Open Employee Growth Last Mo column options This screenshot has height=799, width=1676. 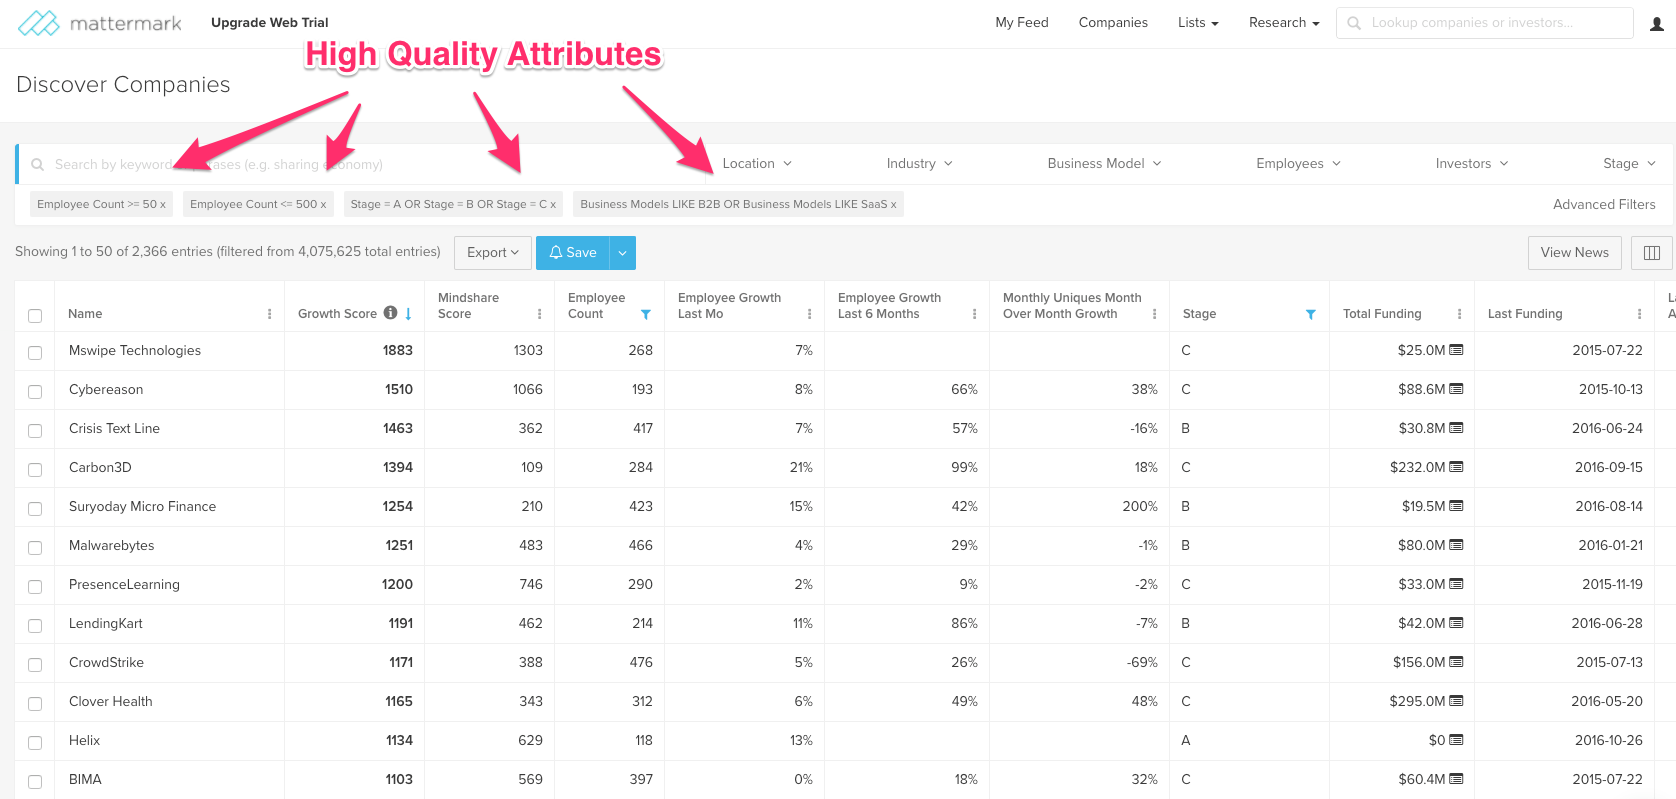click(809, 314)
